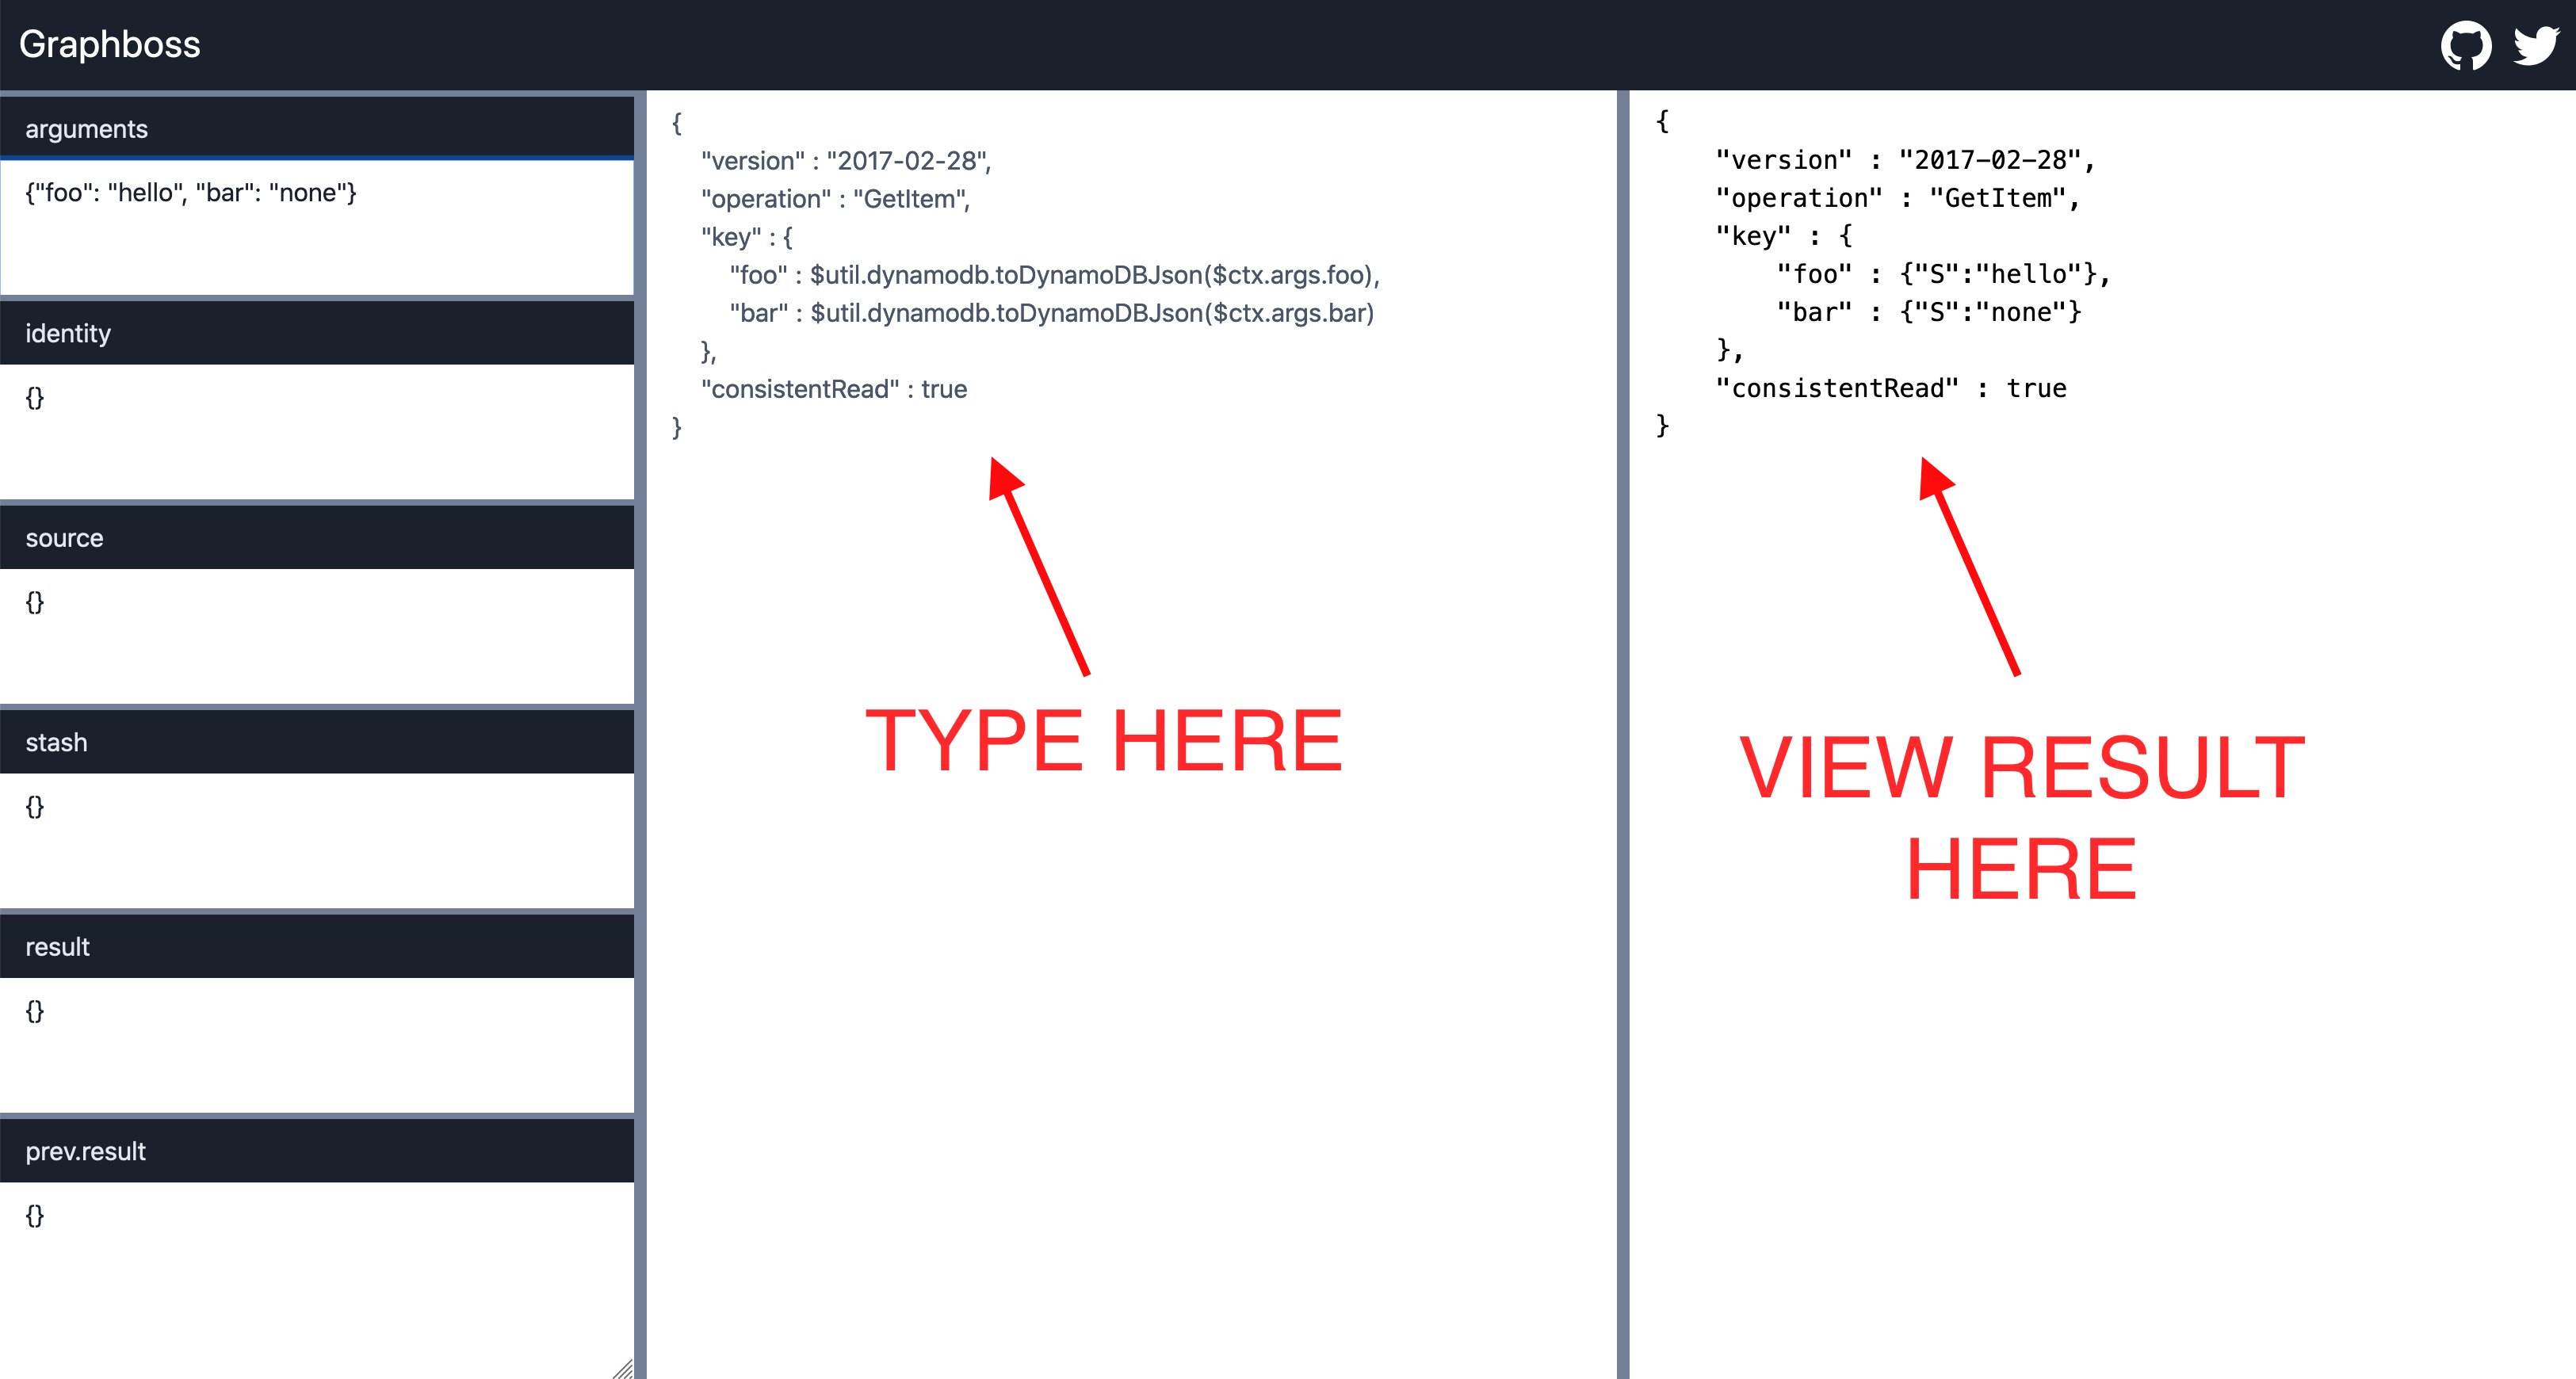Select the result section header

coord(316,947)
